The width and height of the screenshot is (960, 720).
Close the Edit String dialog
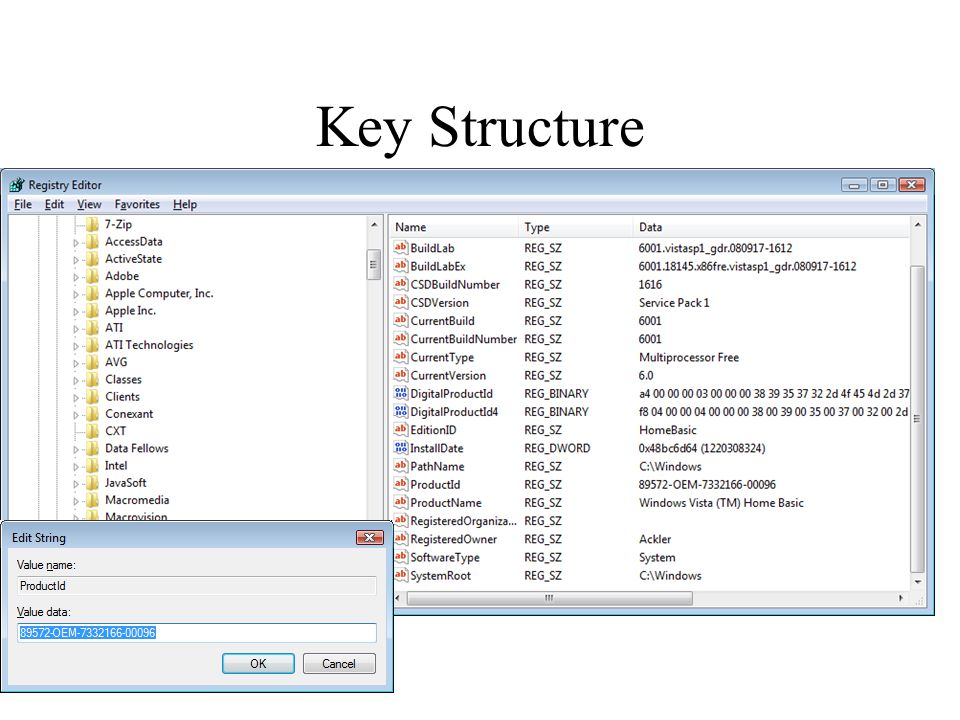point(369,538)
